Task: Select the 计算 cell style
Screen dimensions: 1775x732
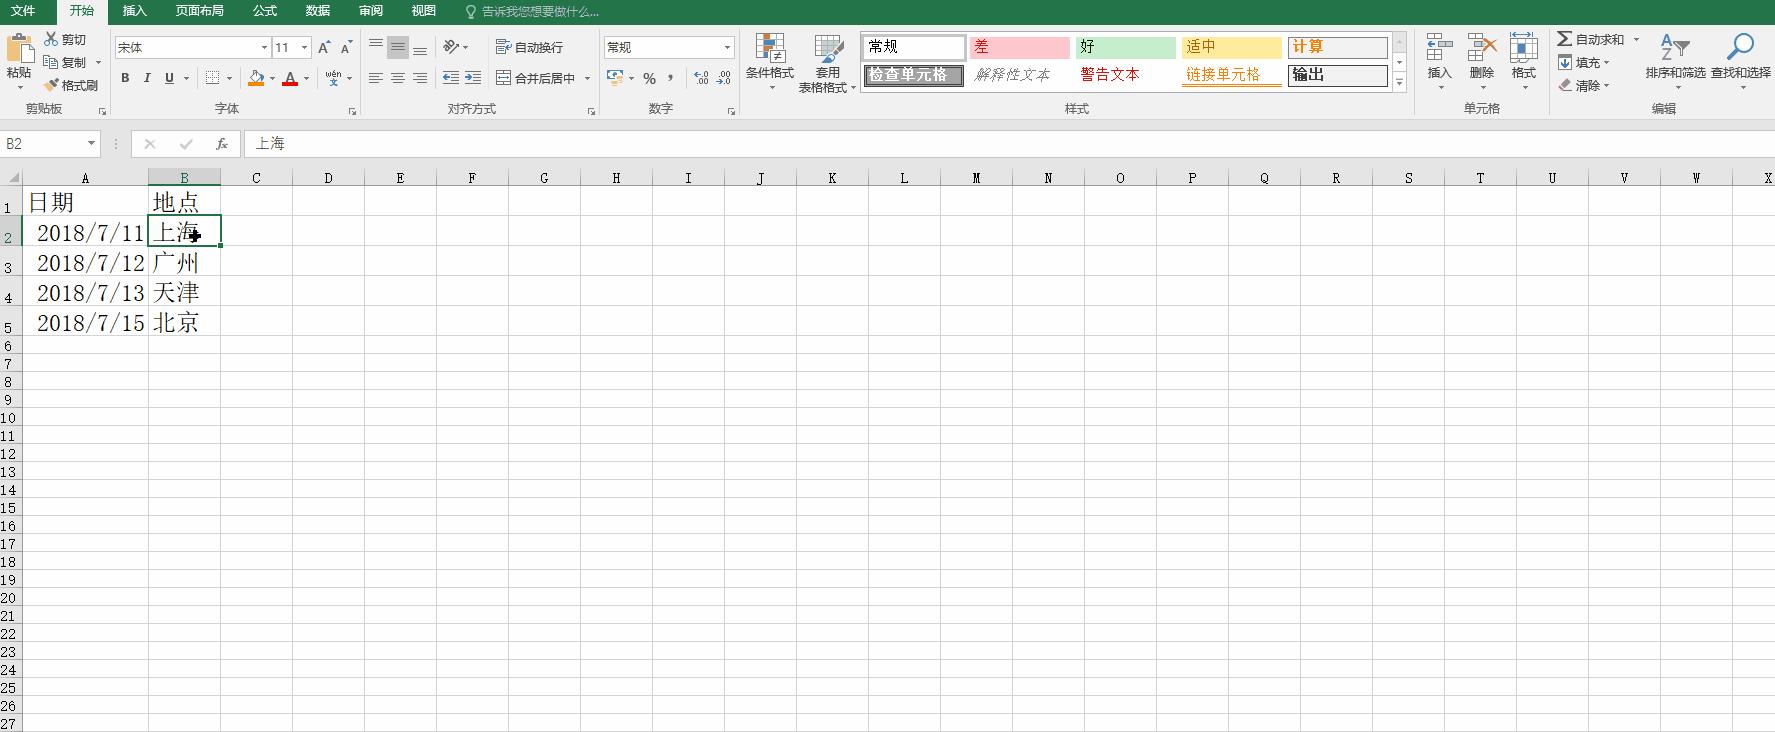Action: click(1337, 47)
